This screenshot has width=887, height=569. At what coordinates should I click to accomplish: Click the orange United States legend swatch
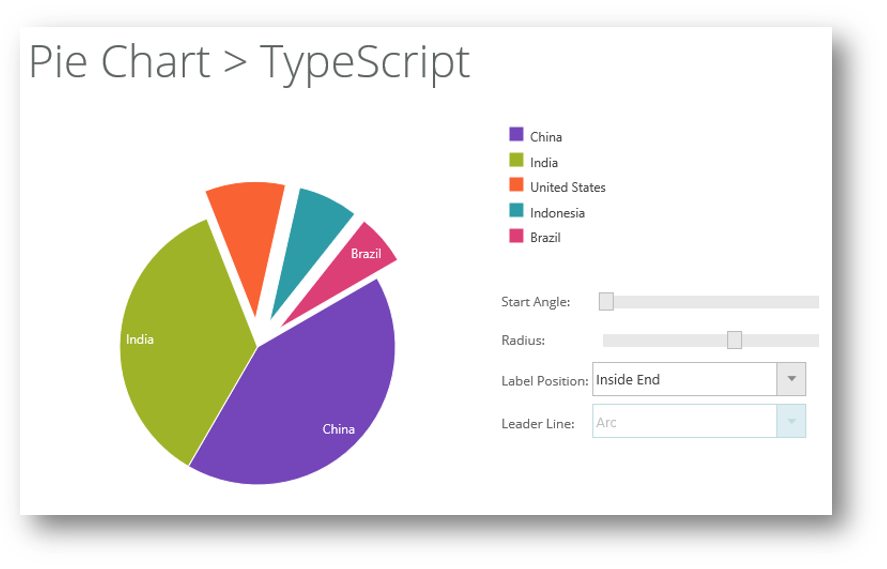516,185
